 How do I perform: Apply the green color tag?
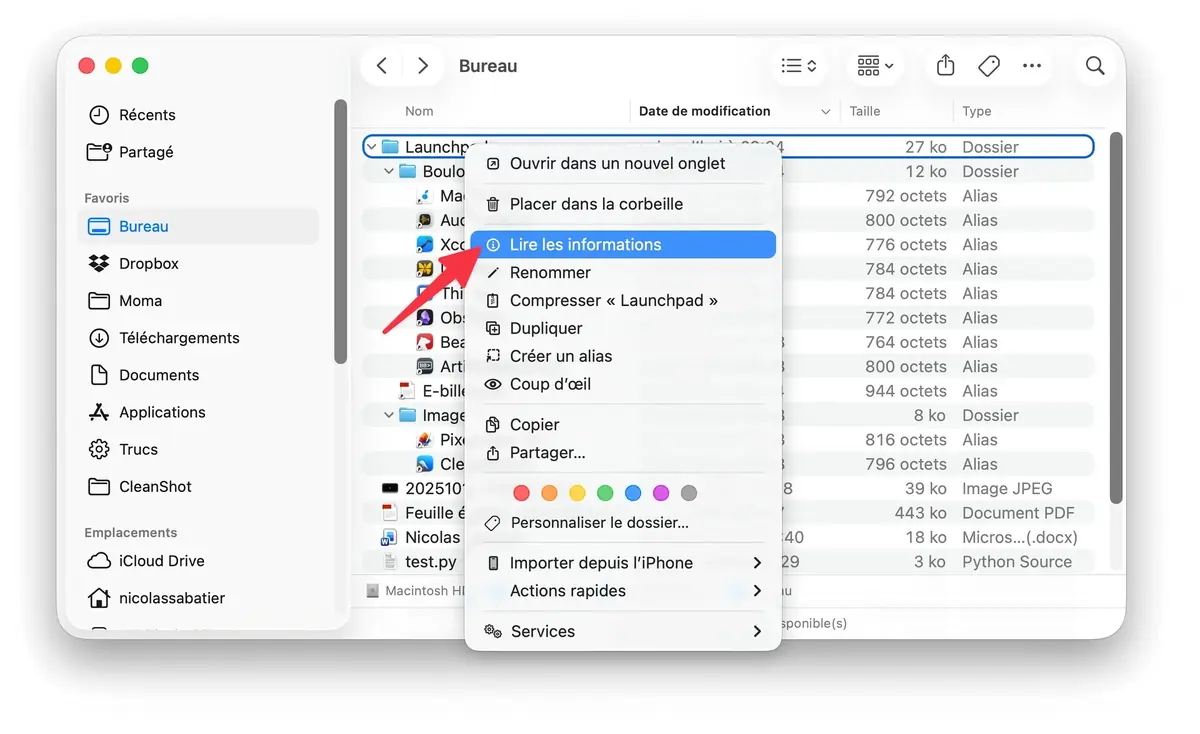tap(605, 493)
